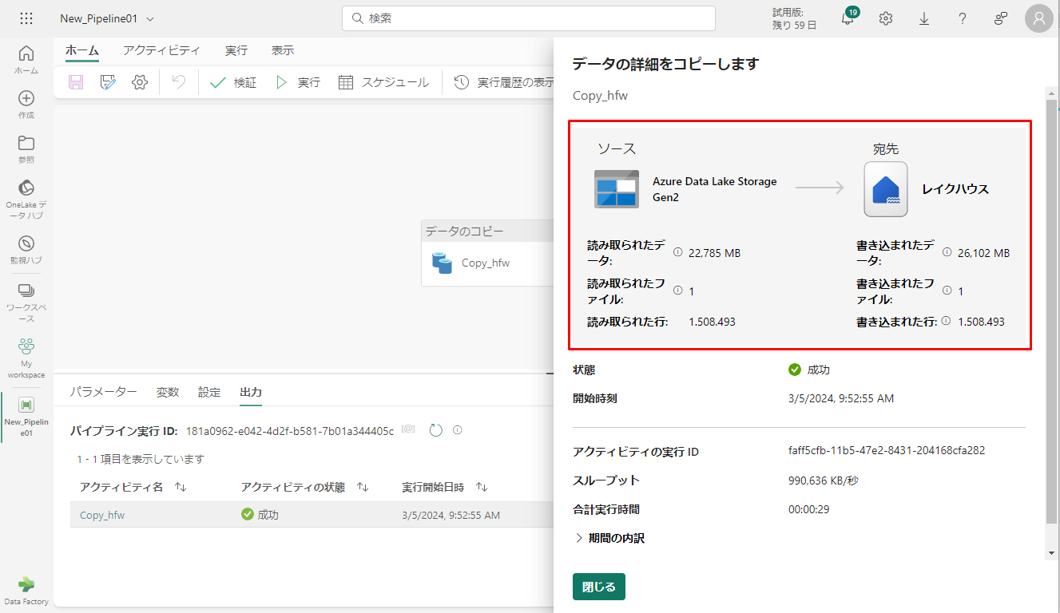The width and height of the screenshot is (1060, 613).
Task: Click the pipeline settings gear toolbar icon
Action: [140, 83]
